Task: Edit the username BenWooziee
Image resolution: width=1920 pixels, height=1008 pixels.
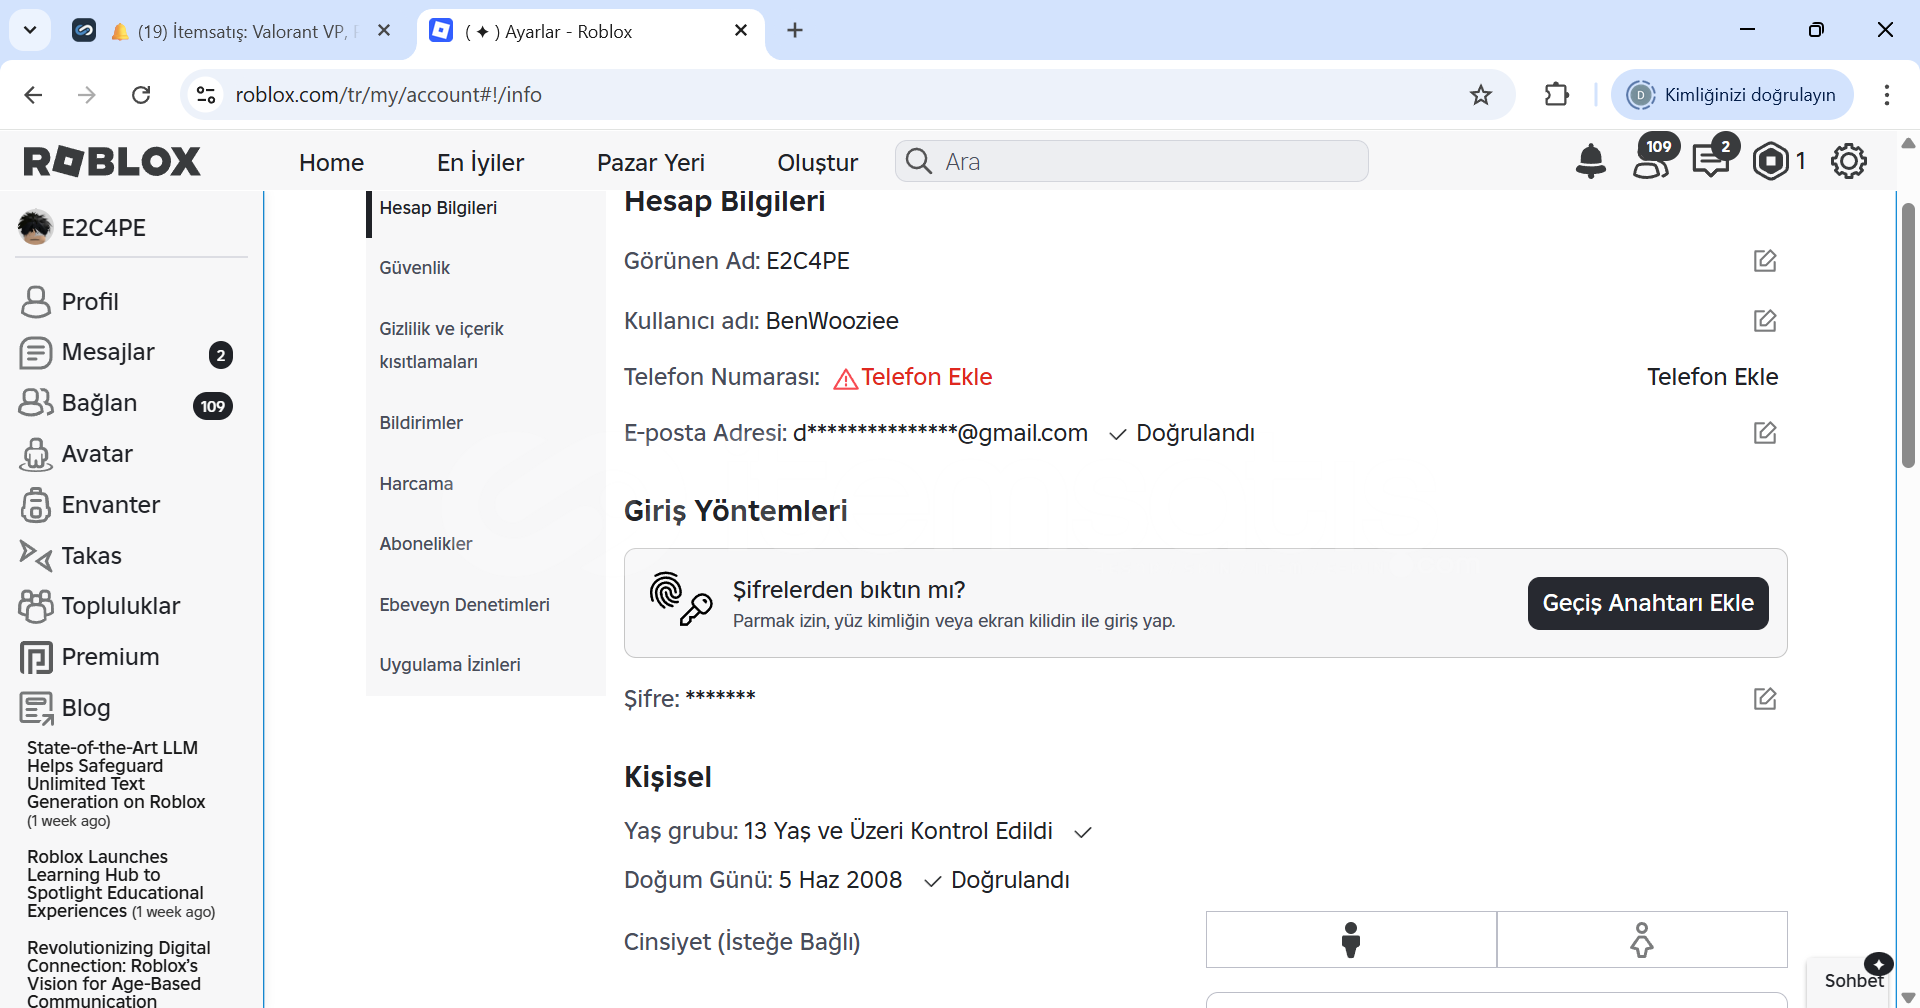Action: click(1765, 321)
